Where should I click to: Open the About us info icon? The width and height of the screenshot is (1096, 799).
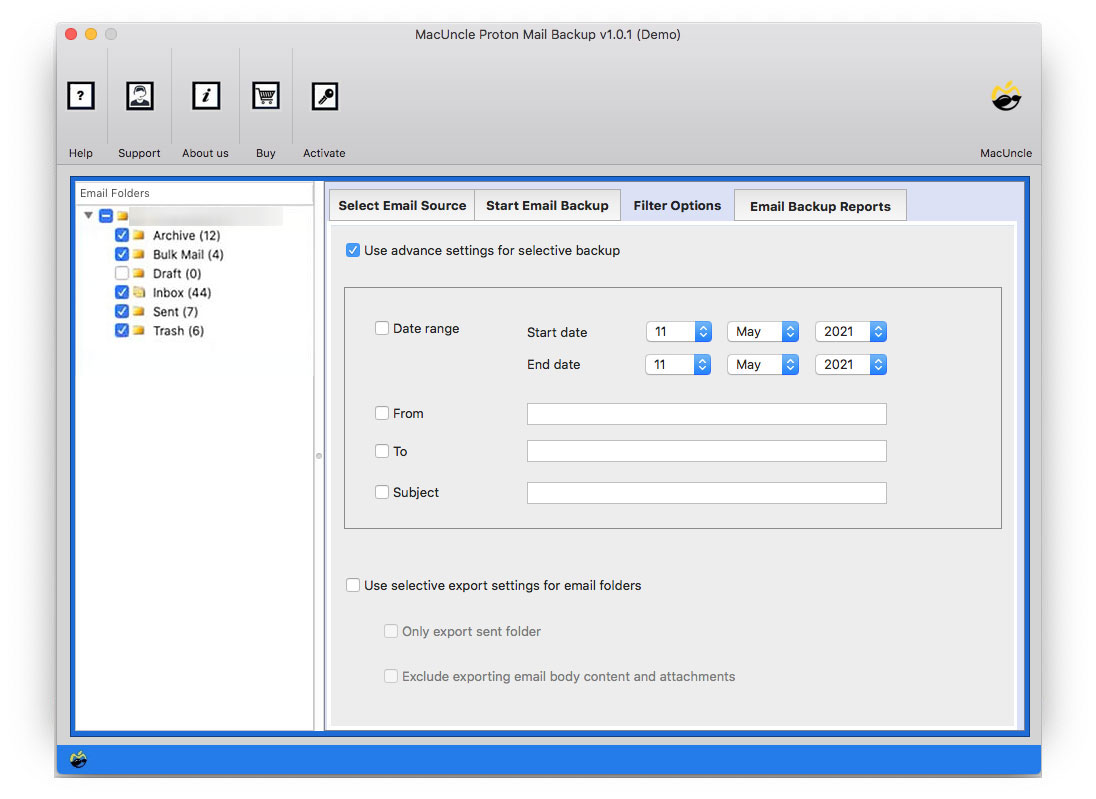206,96
